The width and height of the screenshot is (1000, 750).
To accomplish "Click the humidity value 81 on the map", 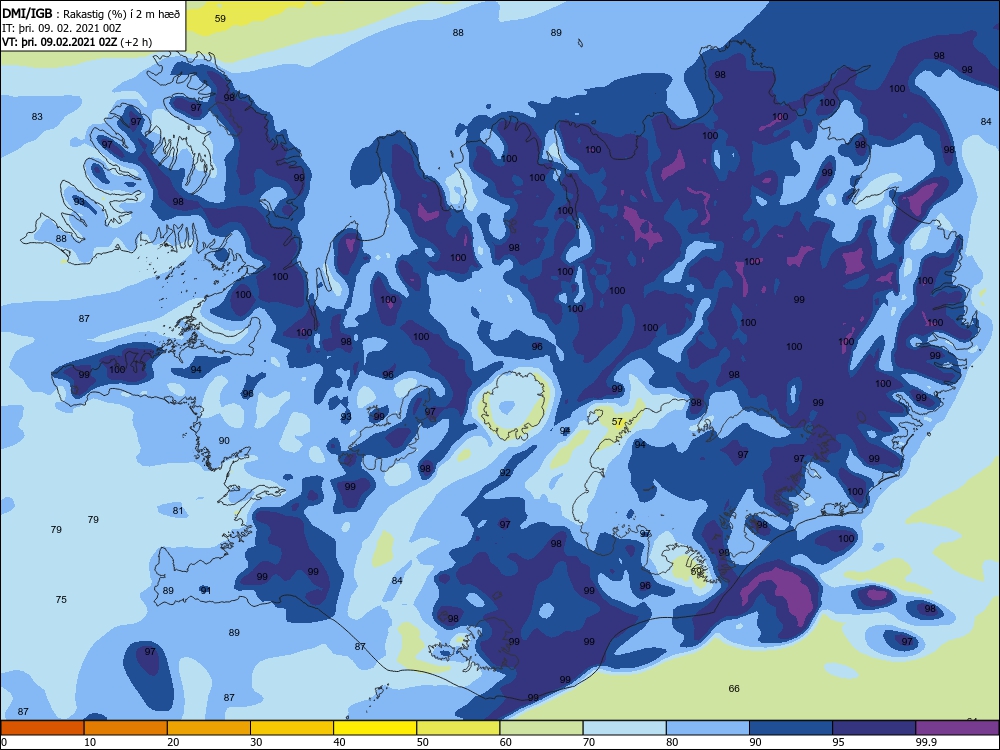I will [x=178, y=510].
